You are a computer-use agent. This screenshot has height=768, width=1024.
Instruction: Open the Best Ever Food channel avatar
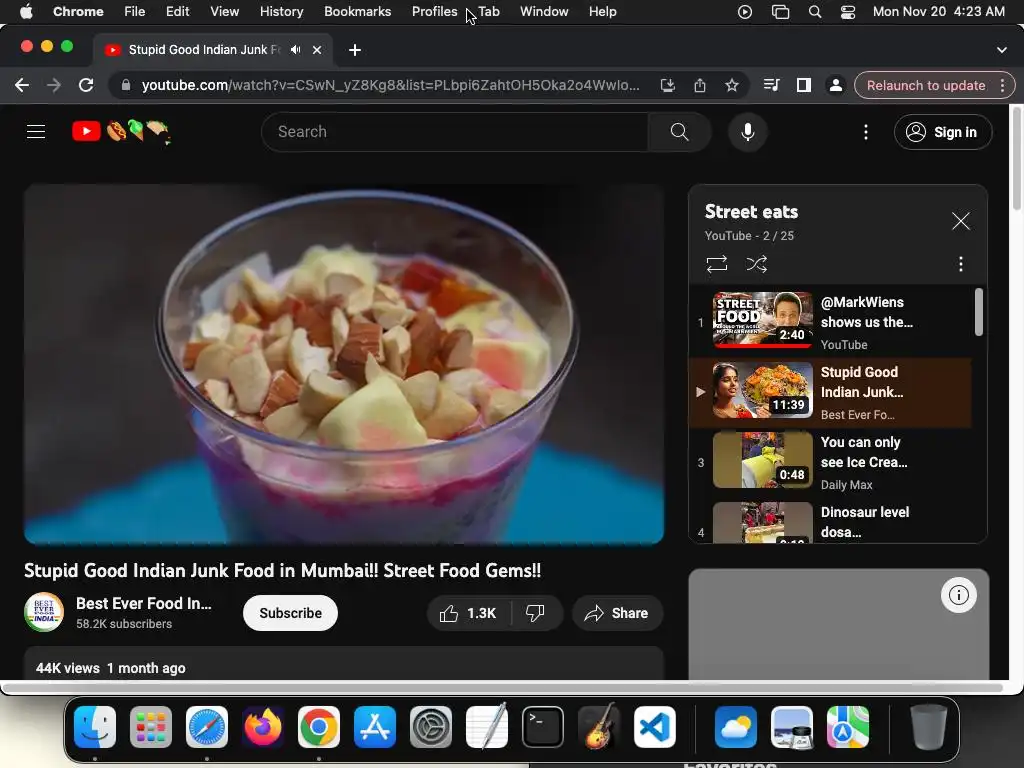pyautogui.click(x=44, y=612)
